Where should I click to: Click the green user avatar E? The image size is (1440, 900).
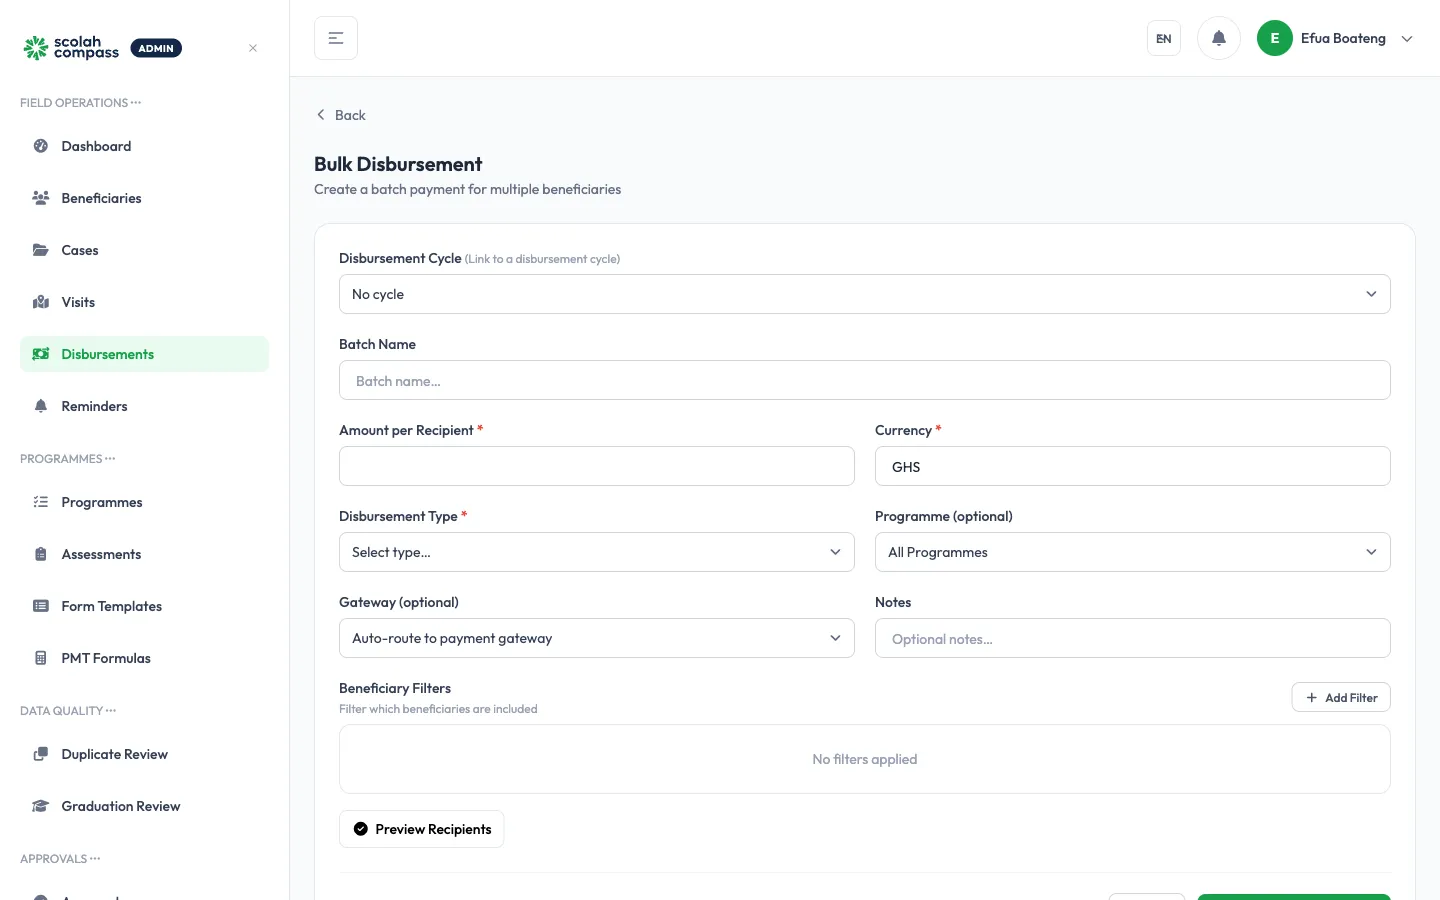[1275, 38]
